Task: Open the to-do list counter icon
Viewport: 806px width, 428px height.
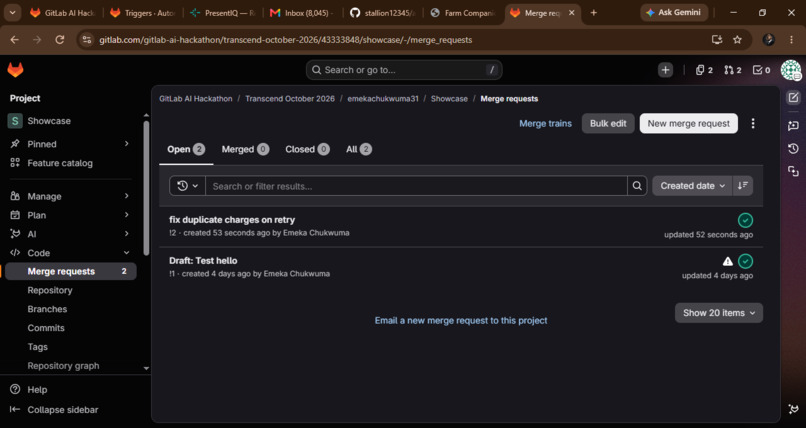Action: point(761,70)
